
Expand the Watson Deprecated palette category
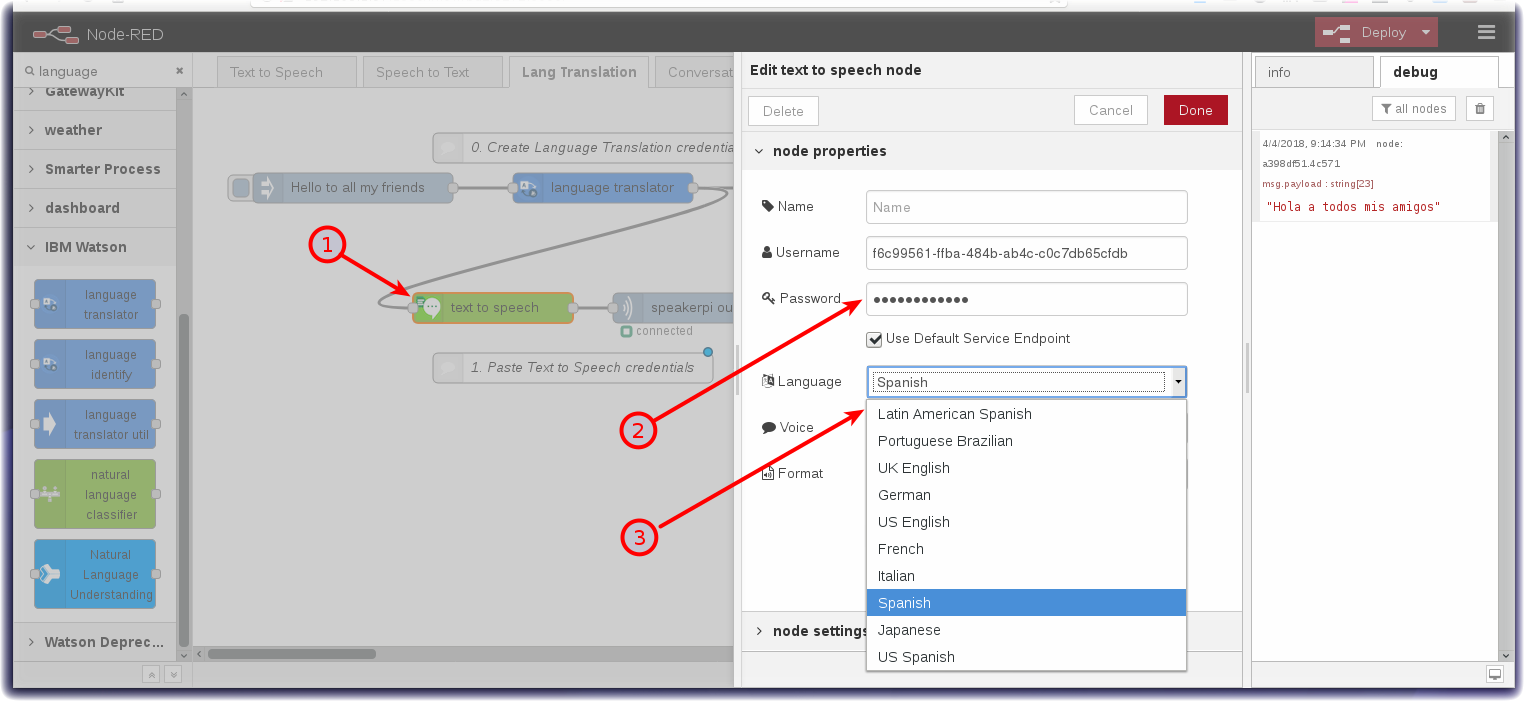click(x=95, y=642)
